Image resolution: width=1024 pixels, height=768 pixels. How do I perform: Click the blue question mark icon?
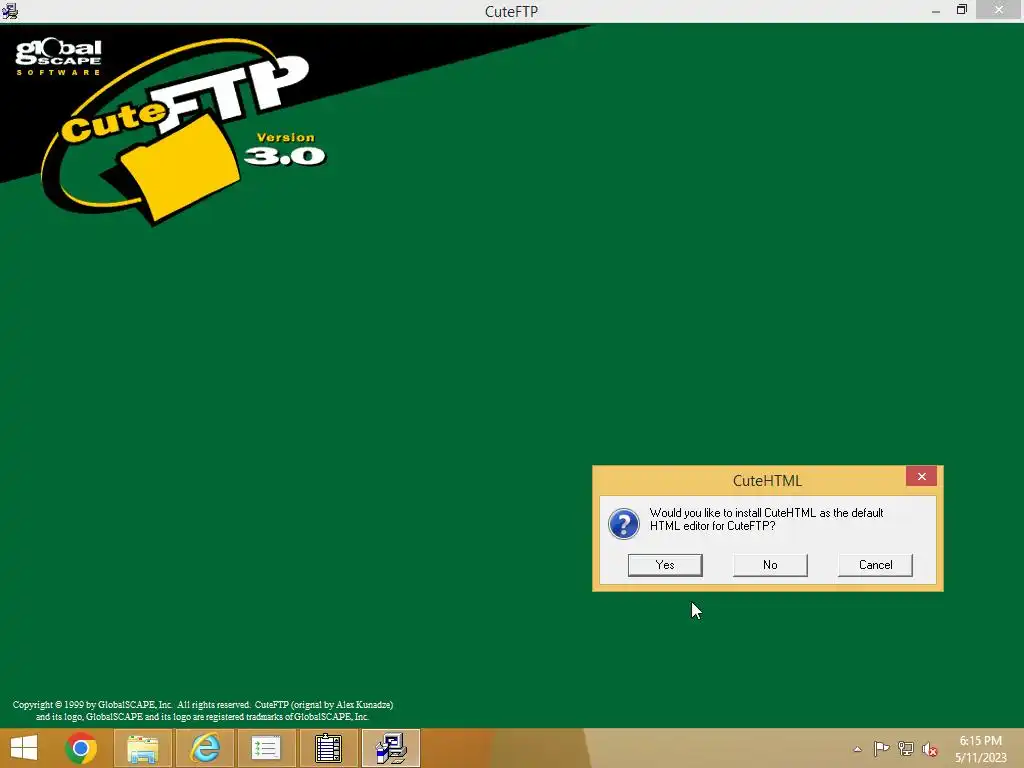(624, 524)
